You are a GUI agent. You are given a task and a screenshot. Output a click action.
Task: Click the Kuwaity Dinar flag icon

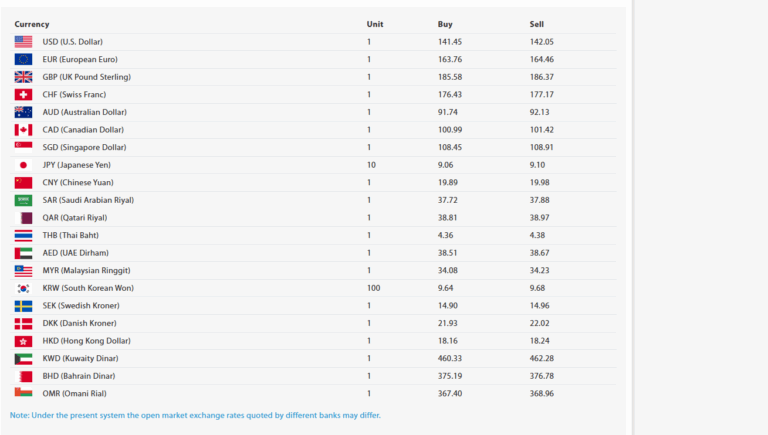click(x=23, y=358)
